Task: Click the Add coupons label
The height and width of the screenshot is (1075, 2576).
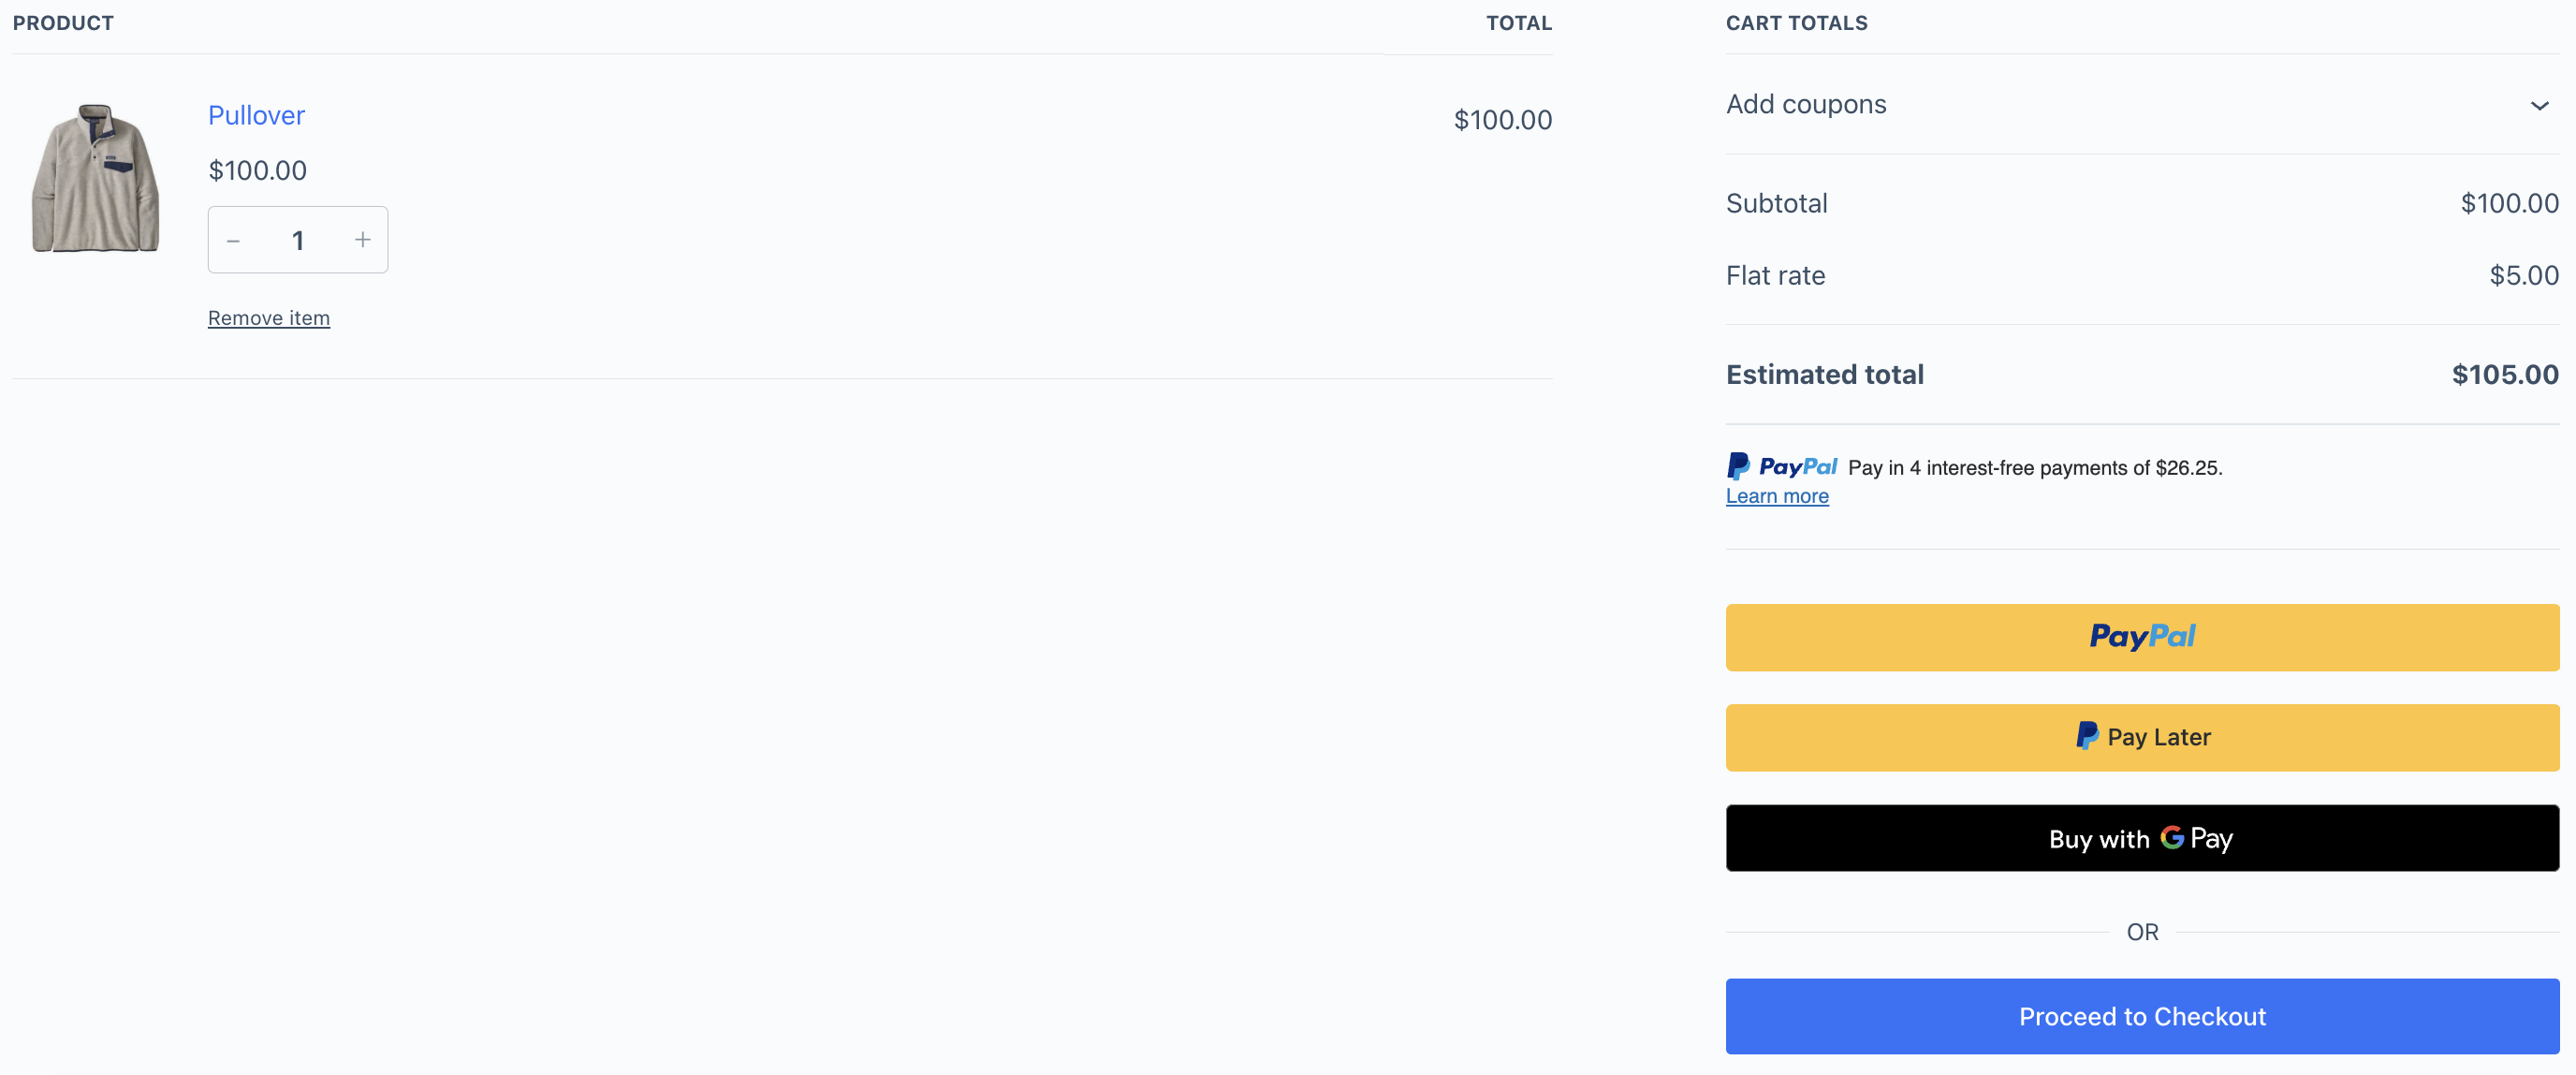Action: [1805, 104]
